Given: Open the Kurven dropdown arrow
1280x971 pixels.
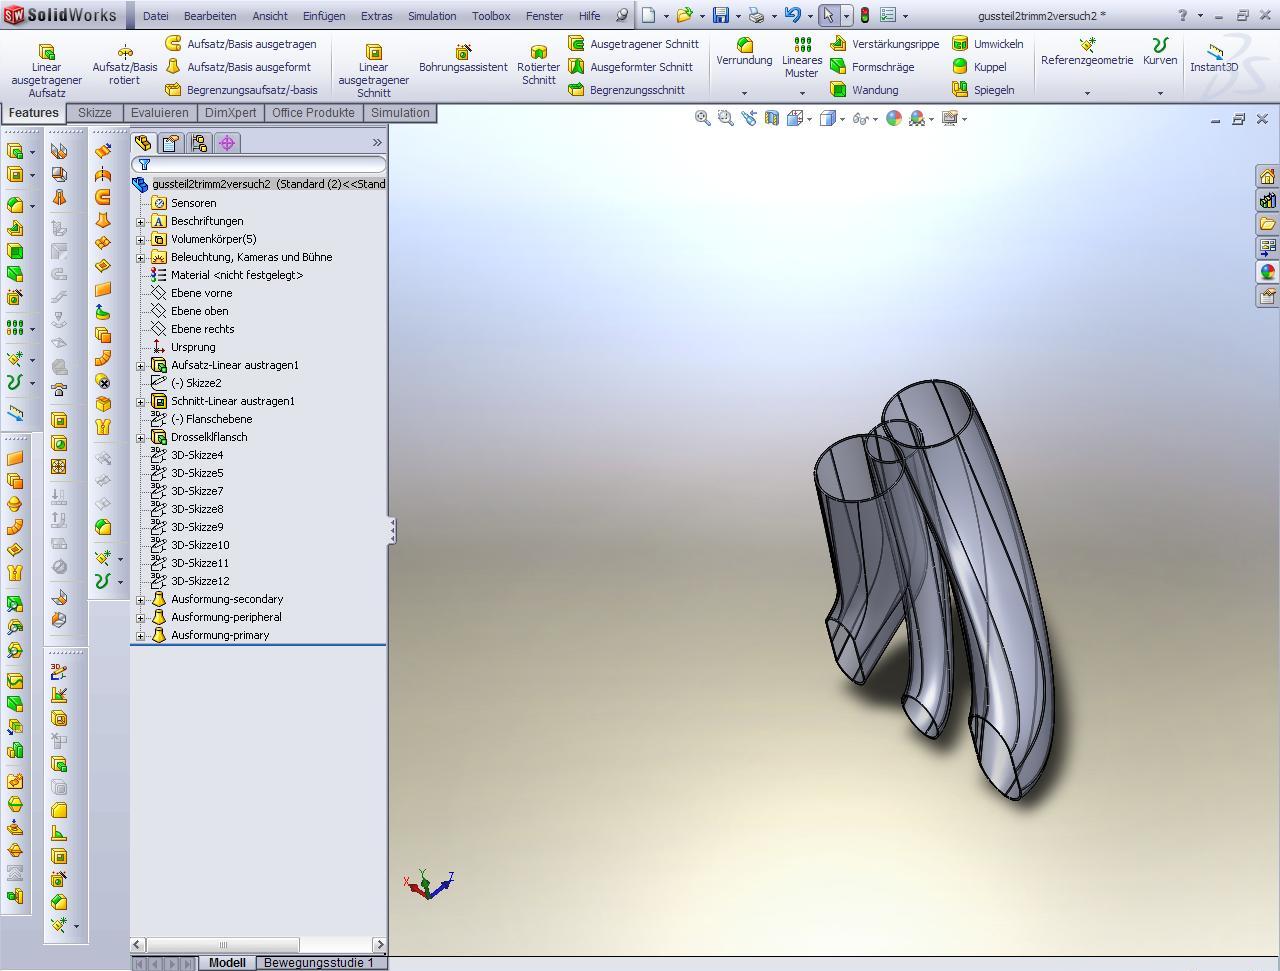Looking at the screenshot, I should coord(1160,93).
